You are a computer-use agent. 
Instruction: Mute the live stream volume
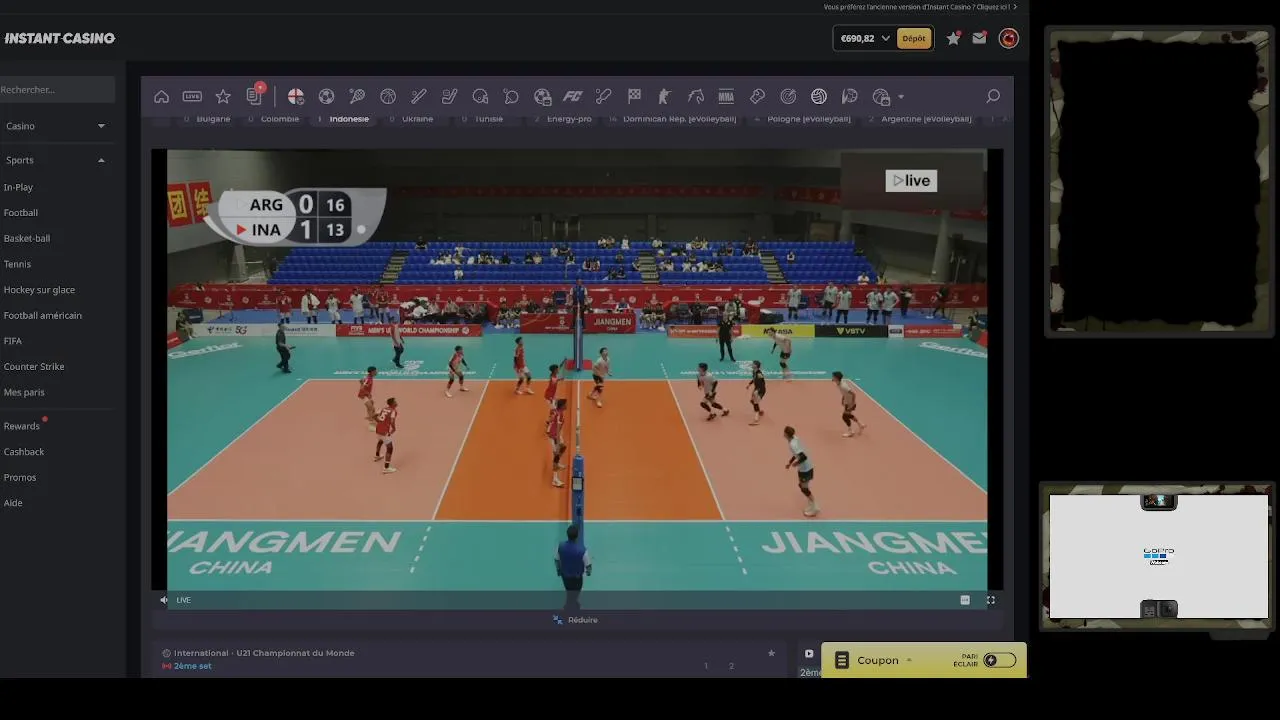tap(164, 600)
